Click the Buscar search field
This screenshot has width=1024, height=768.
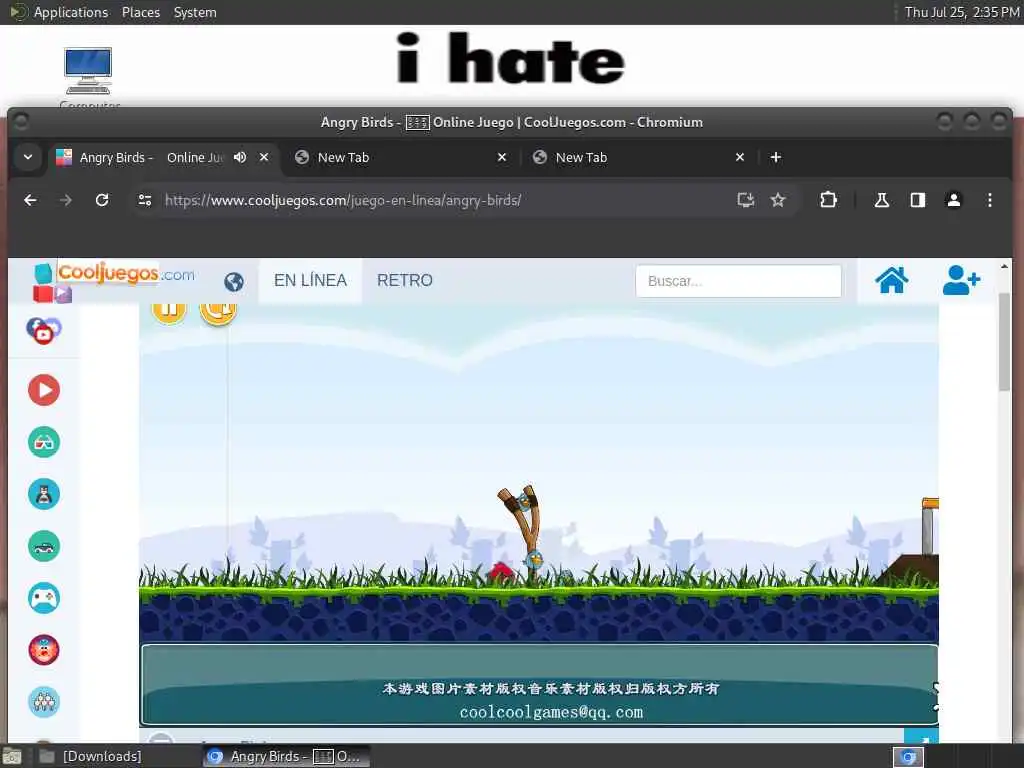coord(738,281)
